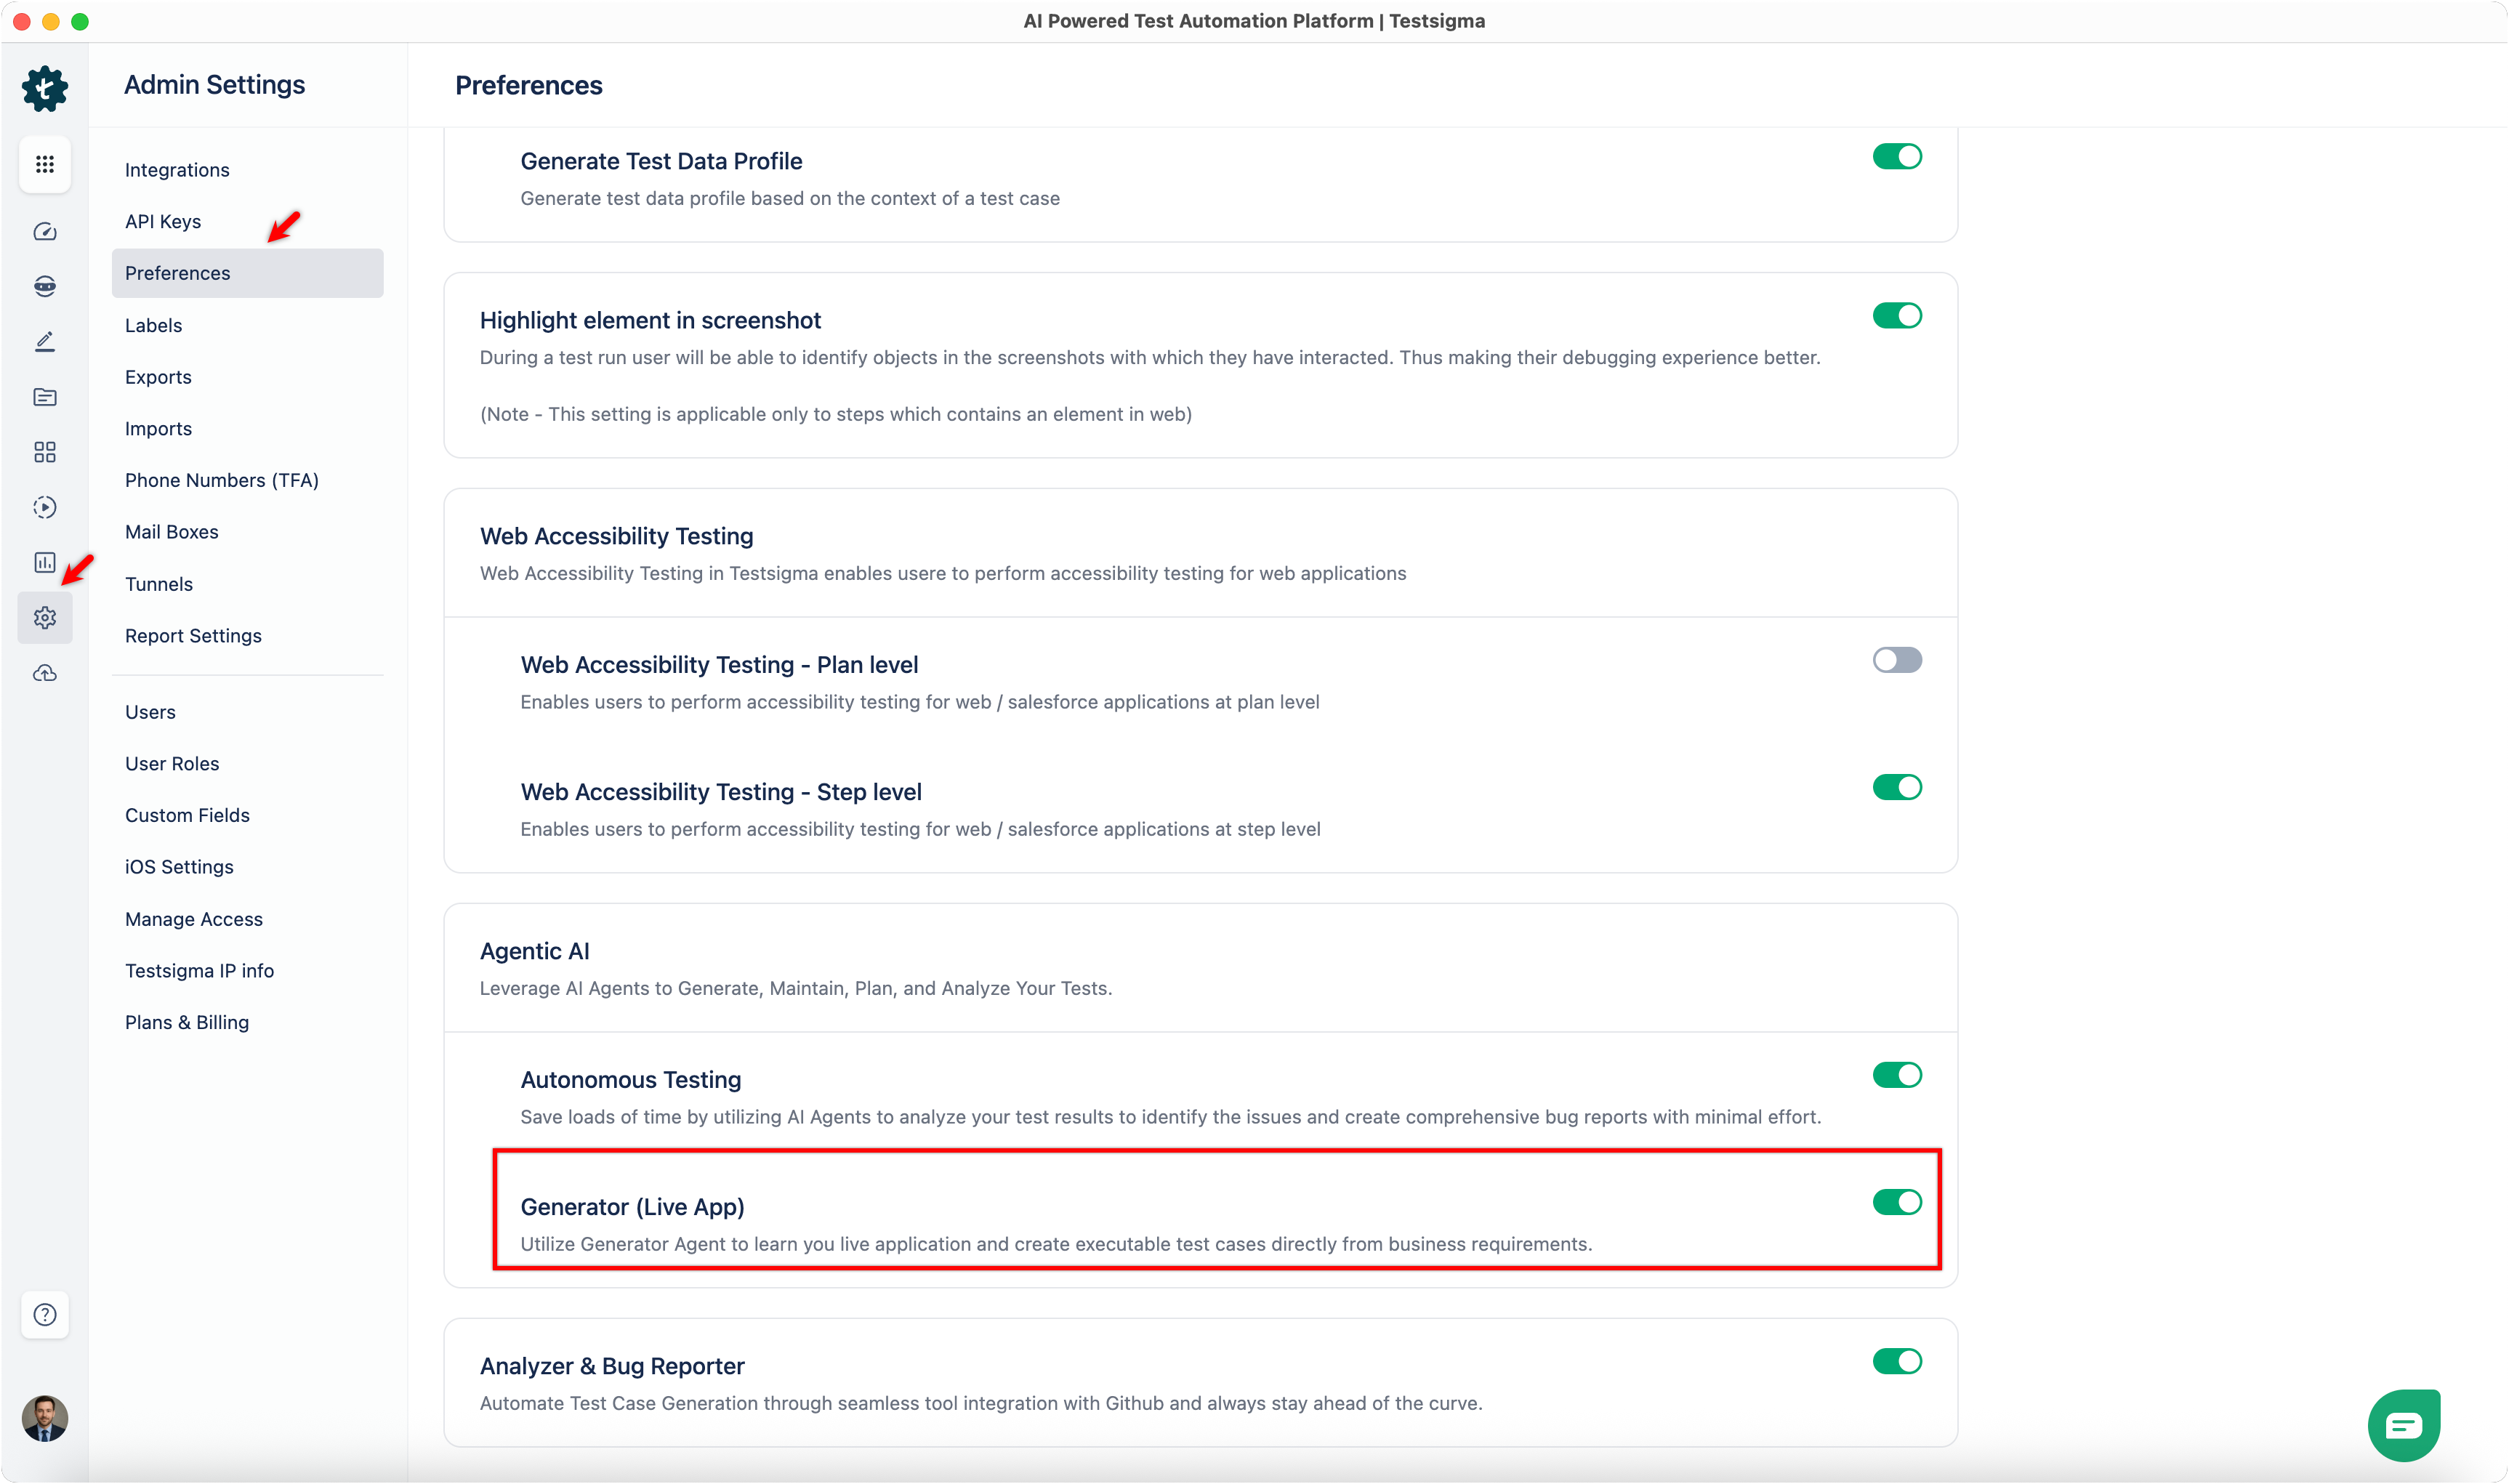The image size is (2509, 1484).
Task: Enable Web Accessibility Testing Plan level toggle
Action: (x=1896, y=660)
